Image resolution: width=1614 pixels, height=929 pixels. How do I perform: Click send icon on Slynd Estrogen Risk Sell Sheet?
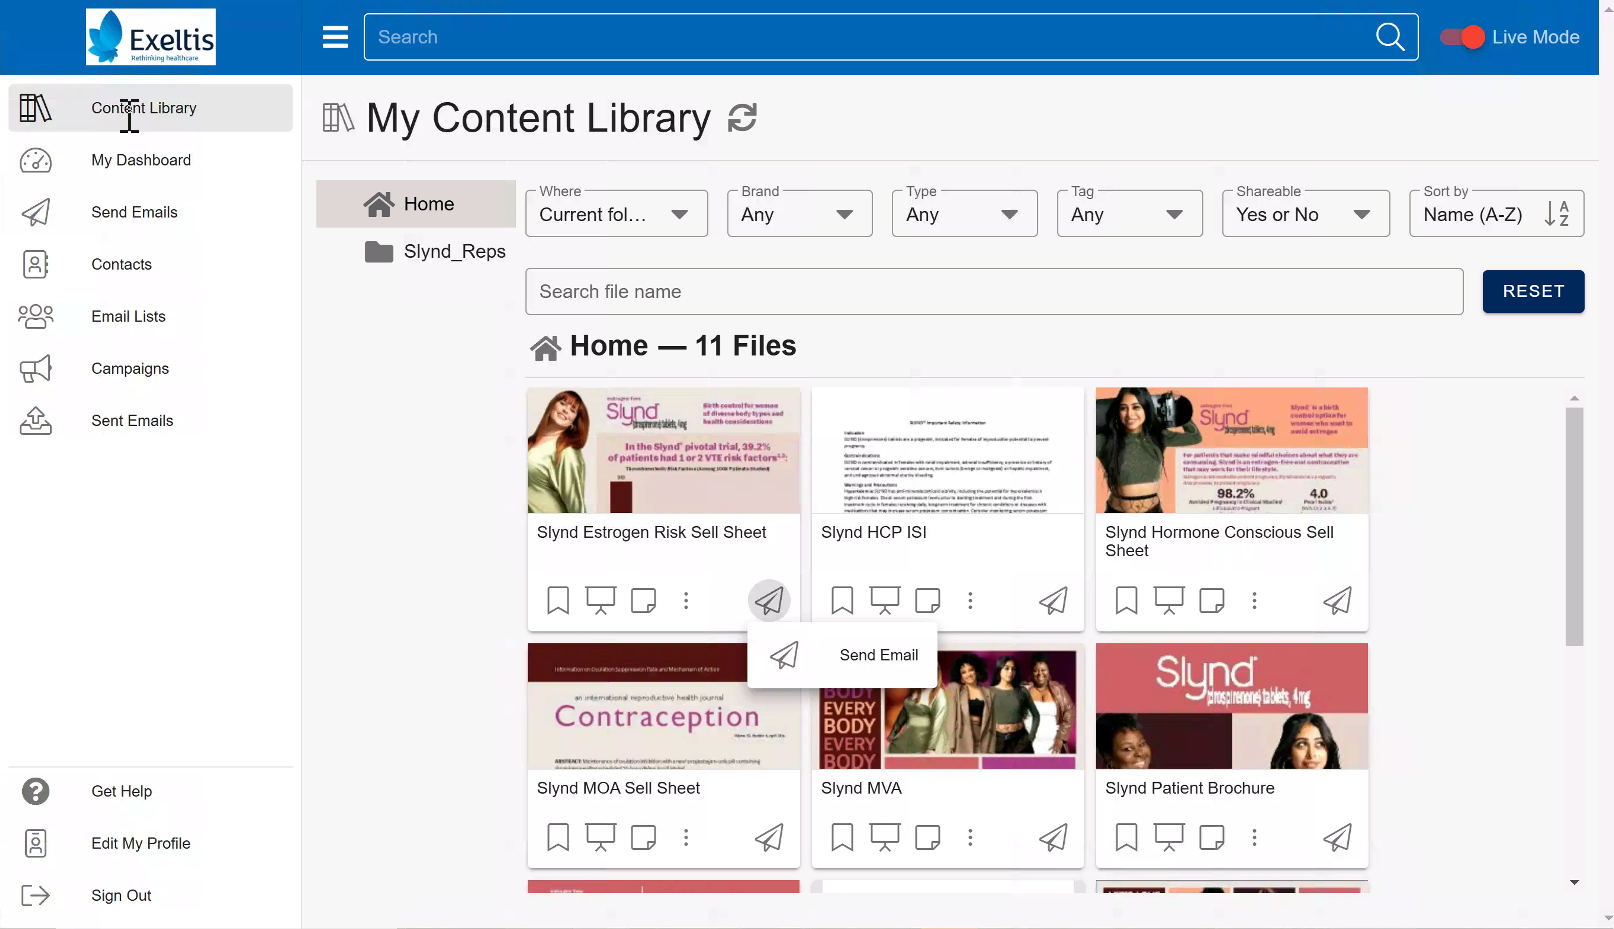(x=769, y=600)
